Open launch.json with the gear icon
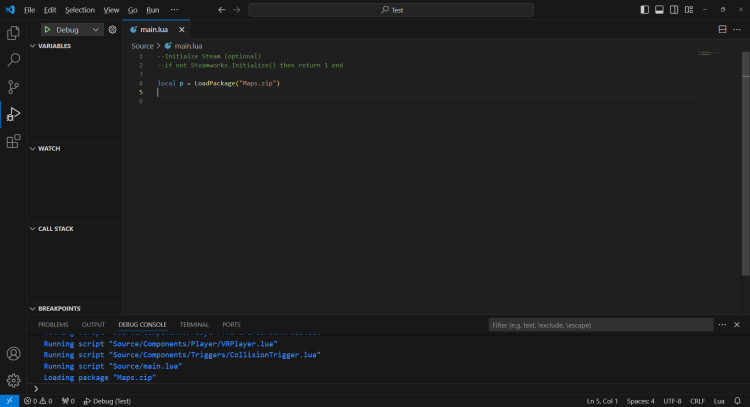This screenshot has height=407, width=750. pyautogui.click(x=113, y=30)
